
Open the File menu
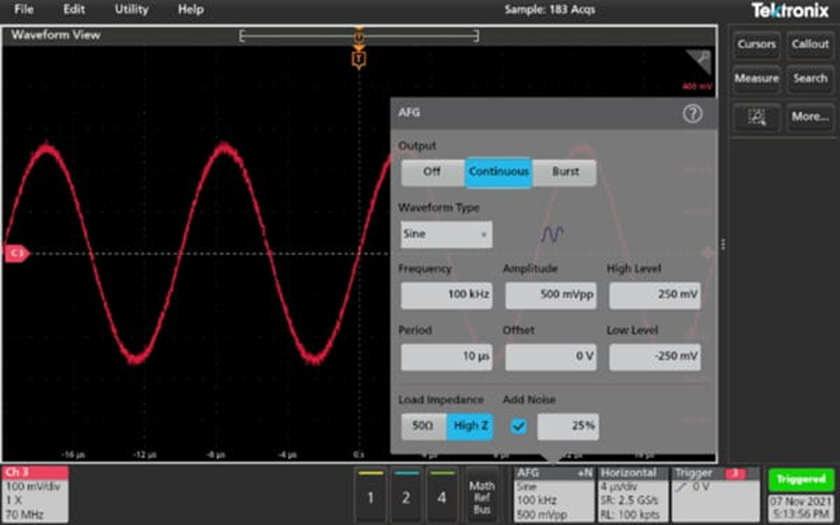tap(24, 9)
